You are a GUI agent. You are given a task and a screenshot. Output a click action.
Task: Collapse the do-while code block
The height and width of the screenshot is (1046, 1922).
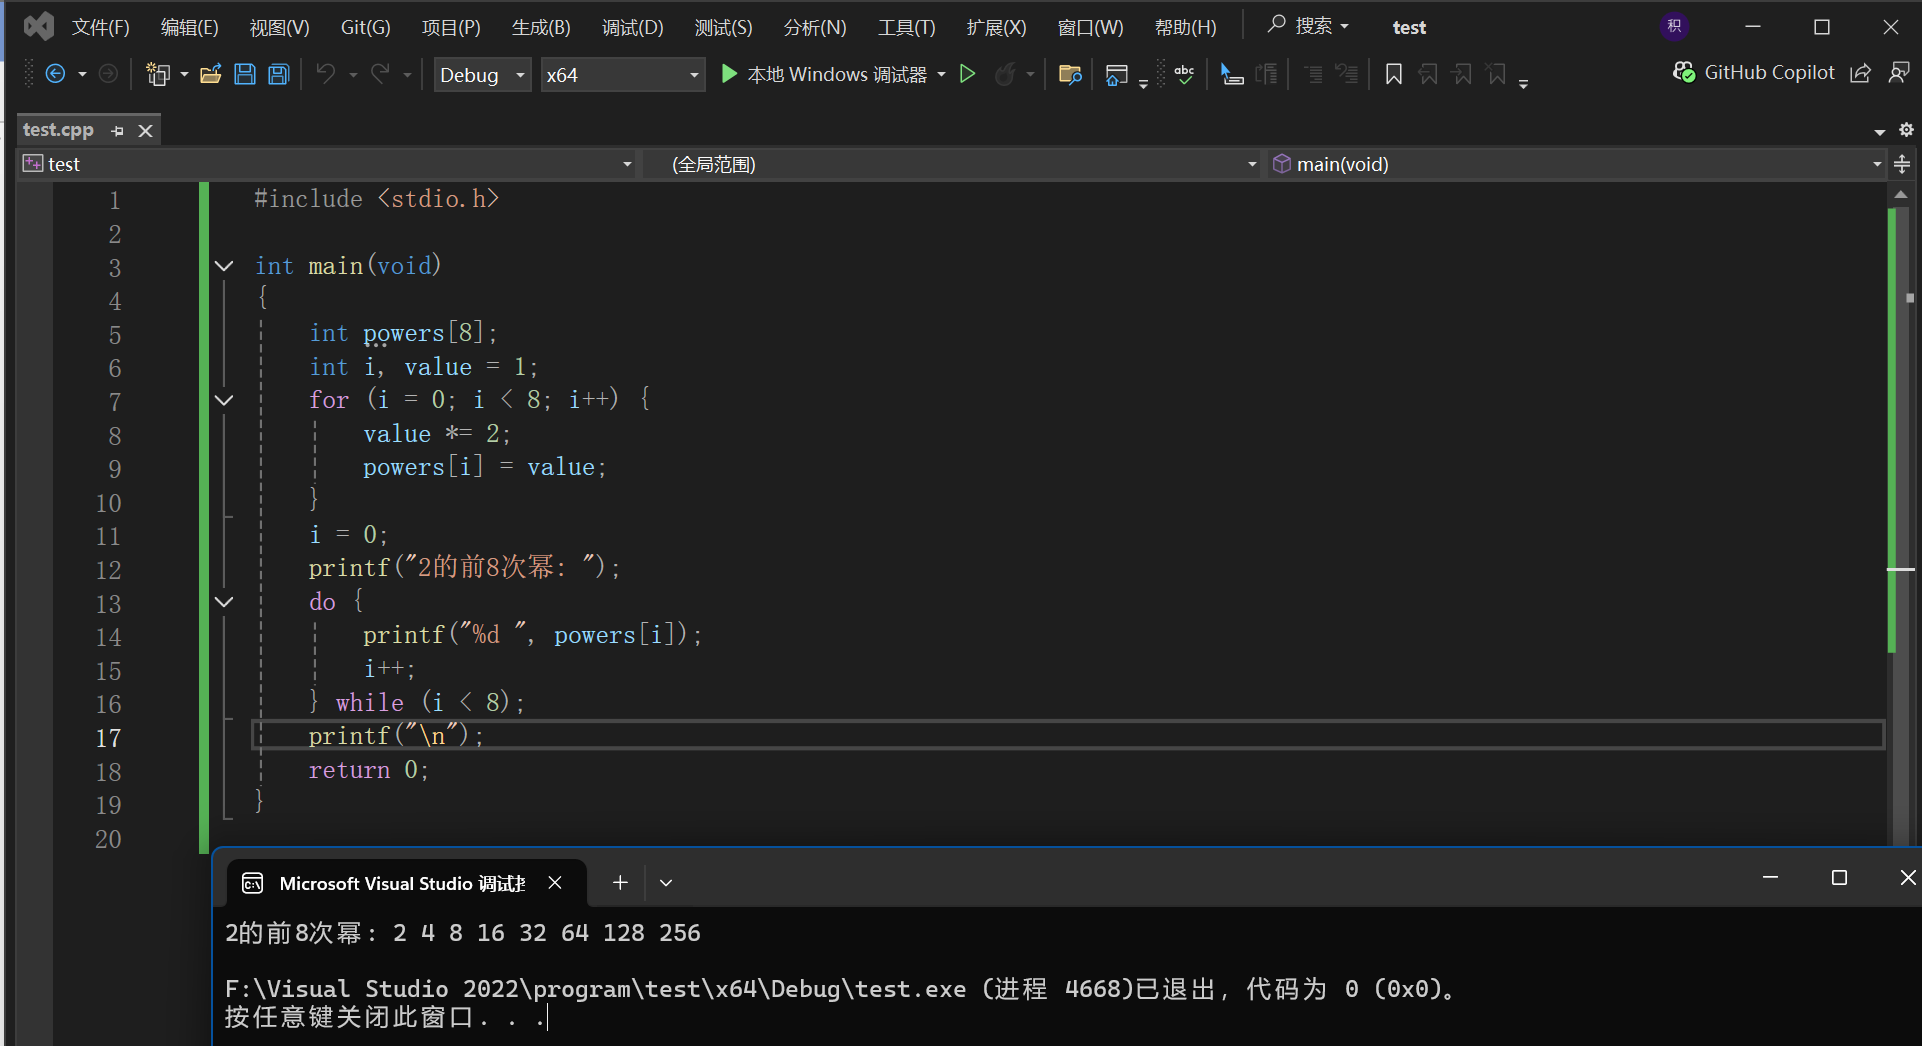pos(224,602)
